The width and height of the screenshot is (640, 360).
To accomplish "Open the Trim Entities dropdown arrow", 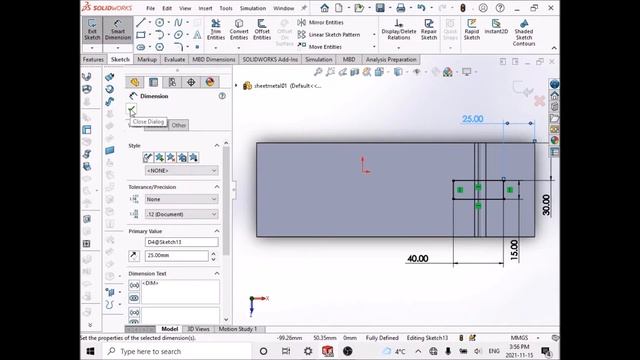I will (216, 48).
